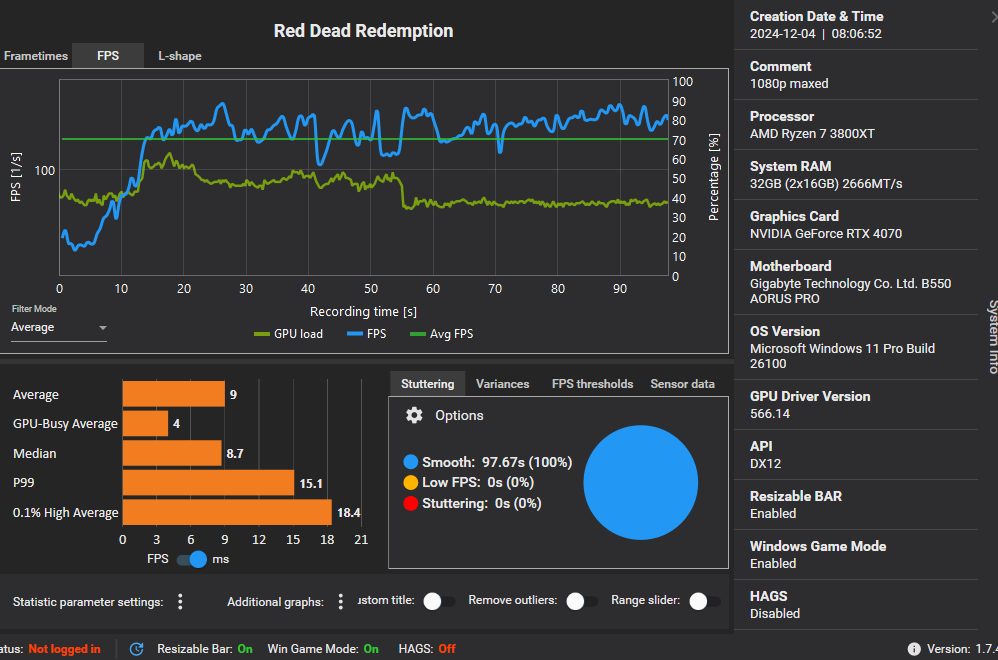
Task: Switch to the Frametimes tab
Action: coord(36,56)
